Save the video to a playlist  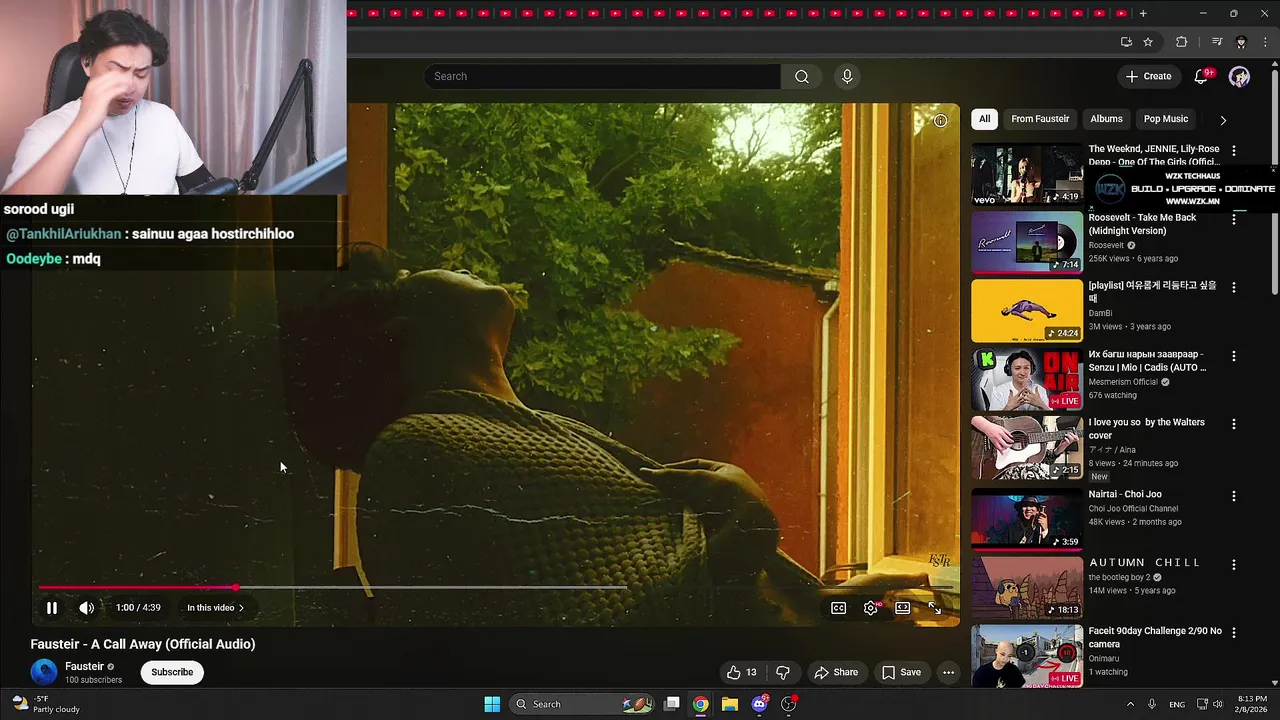[x=901, y=672]
